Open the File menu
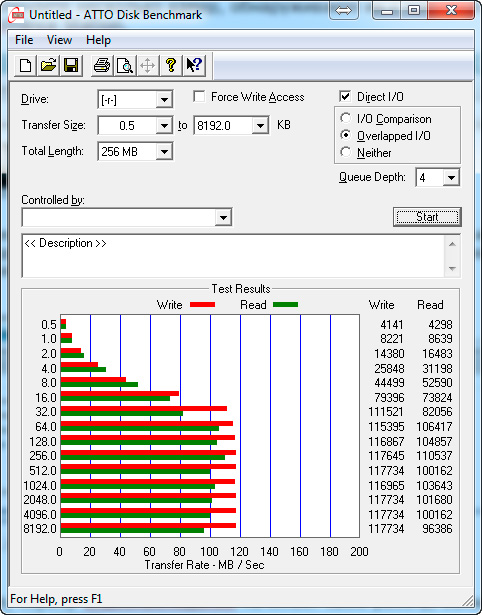 point(24,40)
